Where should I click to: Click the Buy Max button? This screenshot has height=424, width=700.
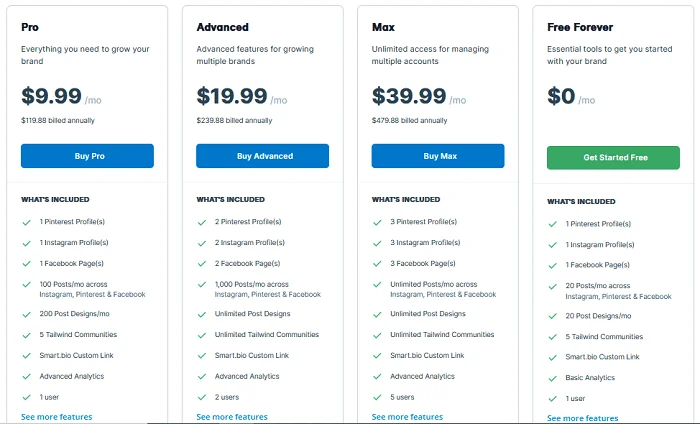438,156
